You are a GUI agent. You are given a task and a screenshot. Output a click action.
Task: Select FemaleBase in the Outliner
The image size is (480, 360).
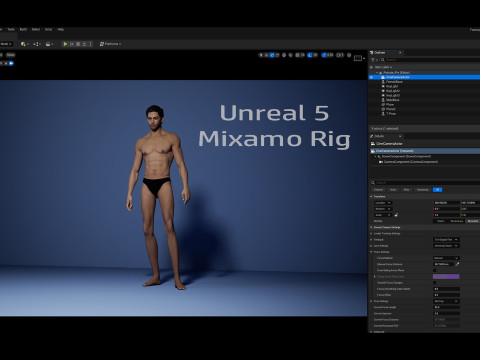pos(394,82)
